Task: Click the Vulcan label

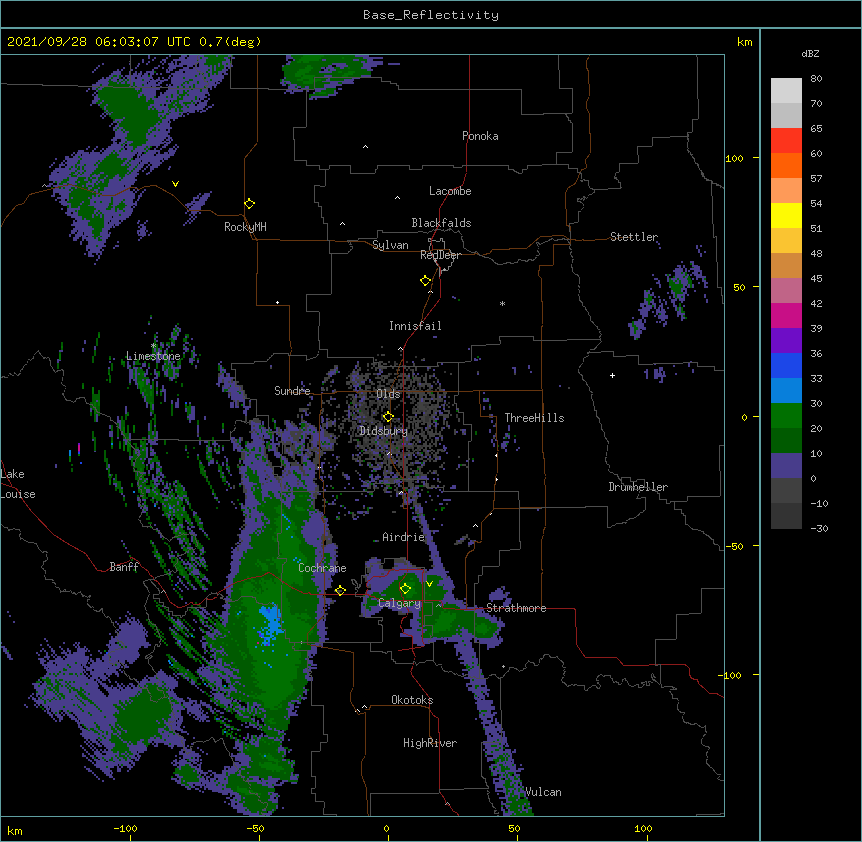Action: tap(543, 792)
